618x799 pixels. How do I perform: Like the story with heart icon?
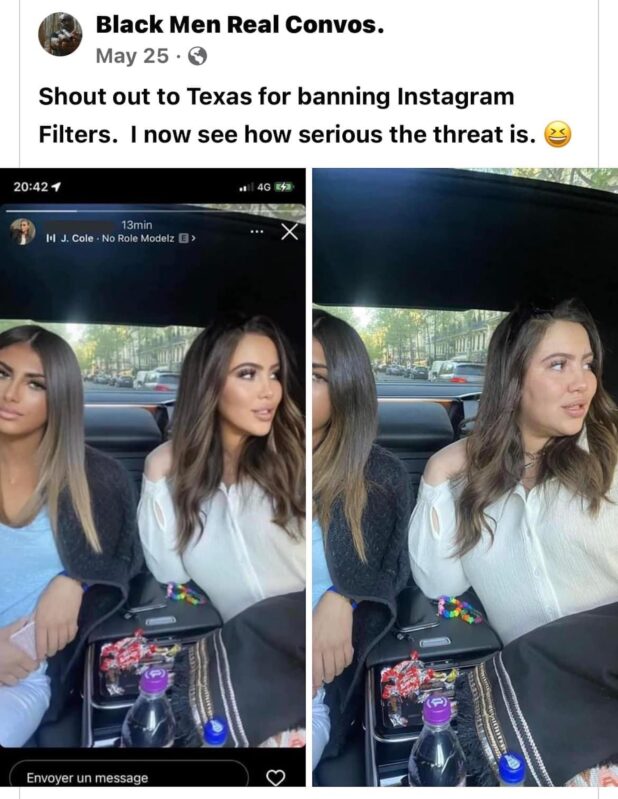[276, 778]
